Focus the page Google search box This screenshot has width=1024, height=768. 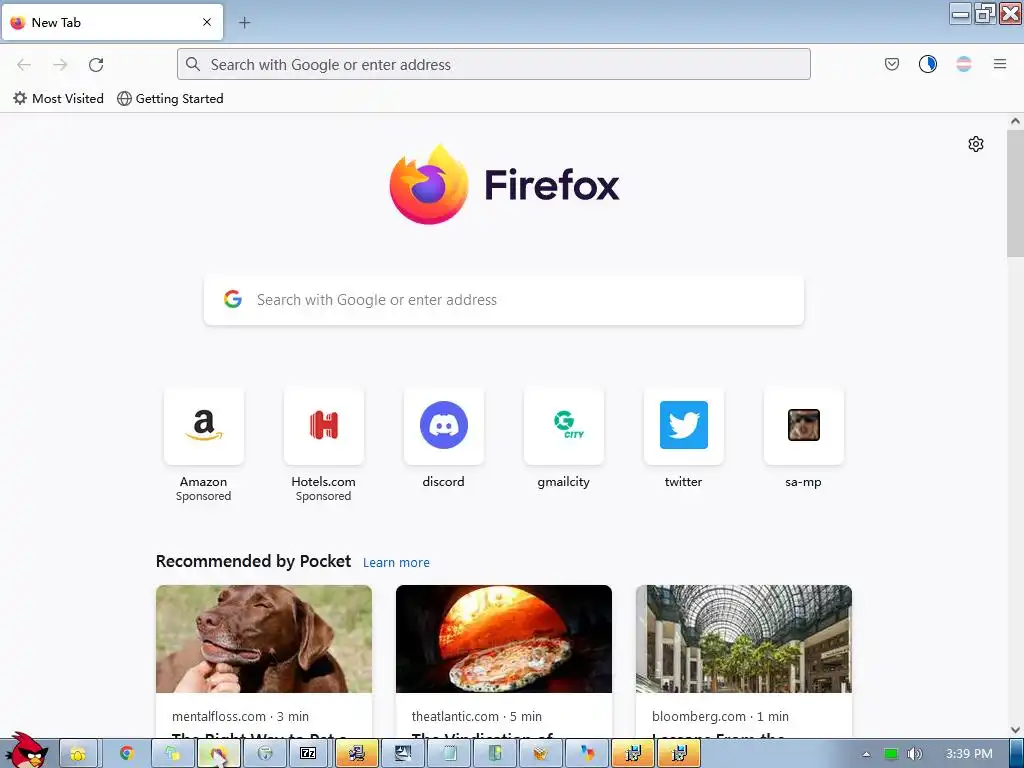coord(504,300)
